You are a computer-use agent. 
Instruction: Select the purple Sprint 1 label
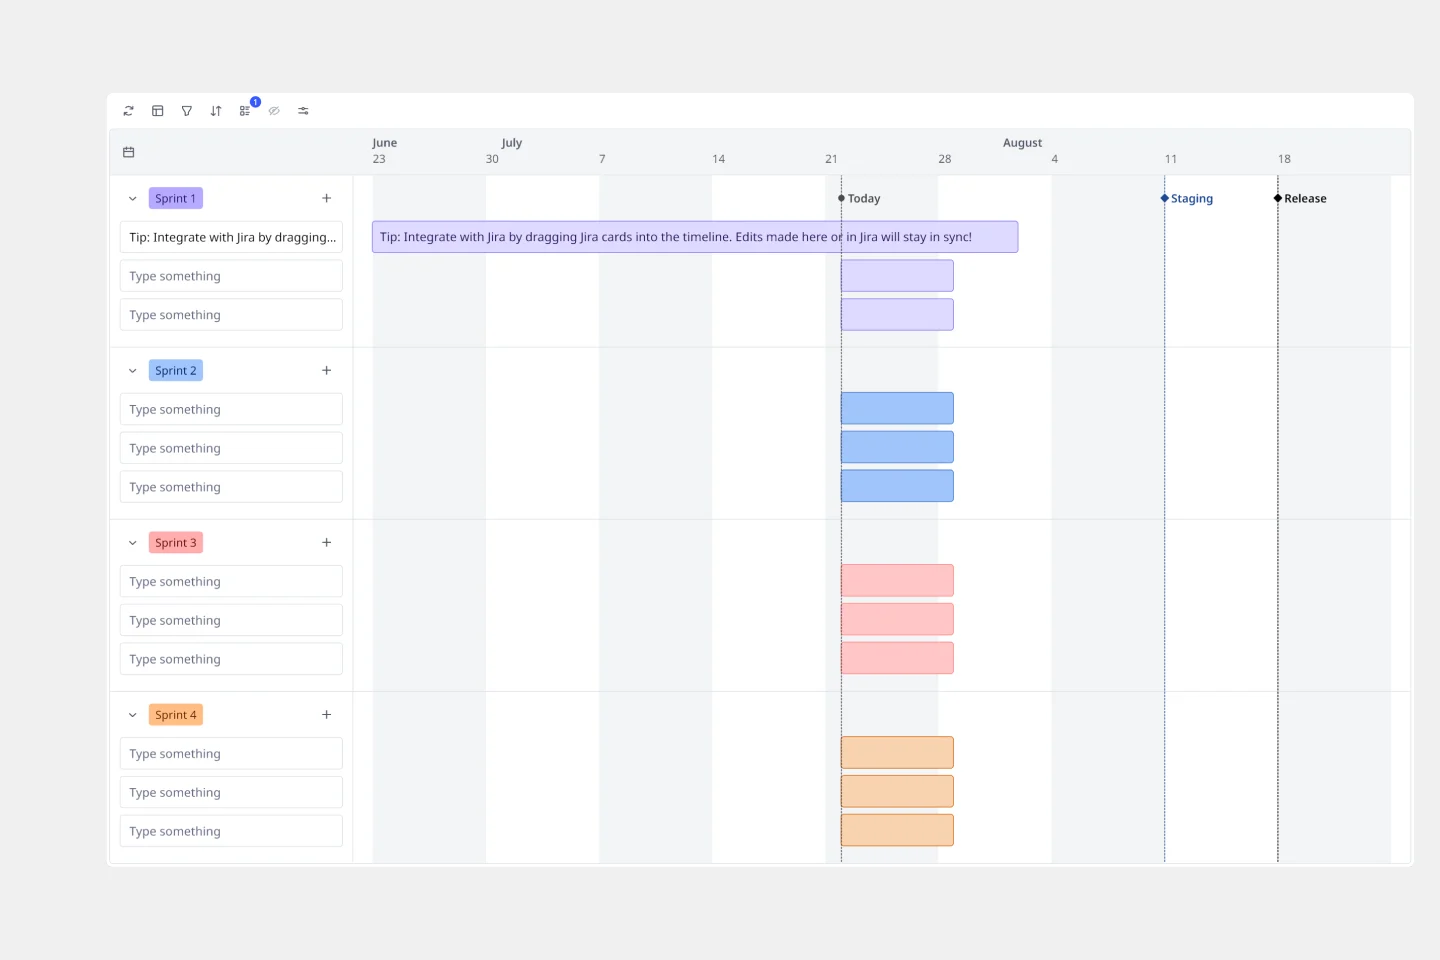click(x=176, y=198)
